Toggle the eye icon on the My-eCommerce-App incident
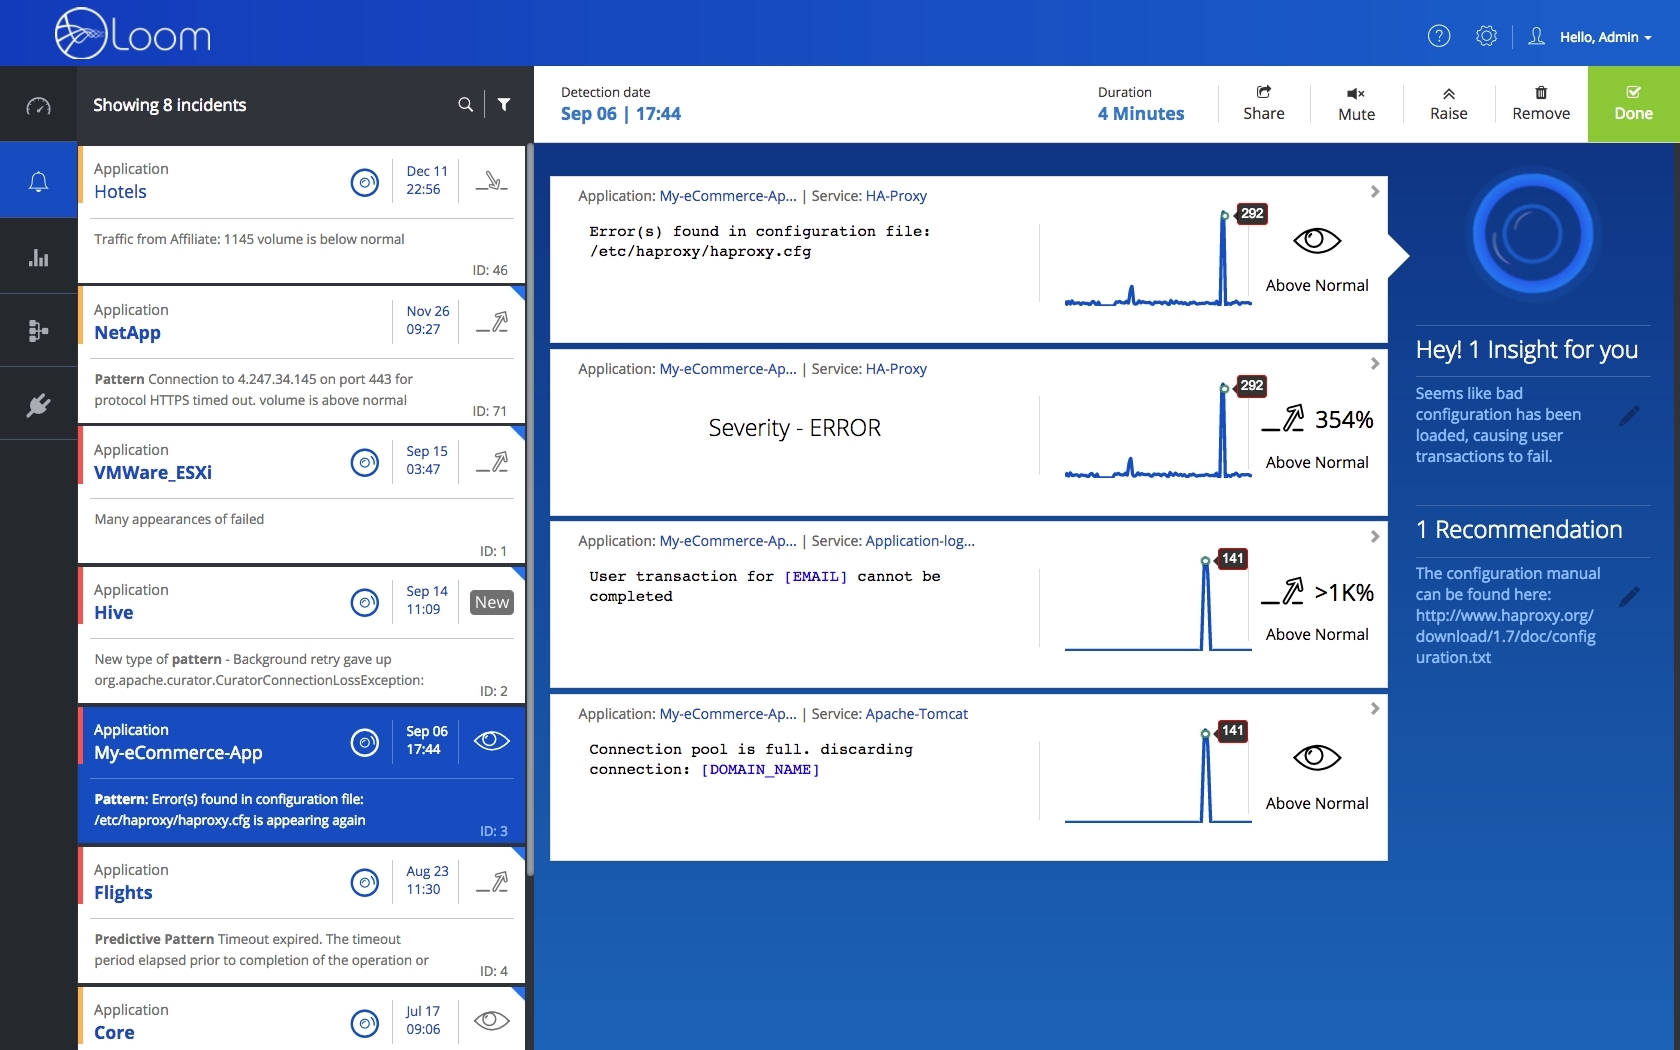1680x1050 pixels. point(490,741)
